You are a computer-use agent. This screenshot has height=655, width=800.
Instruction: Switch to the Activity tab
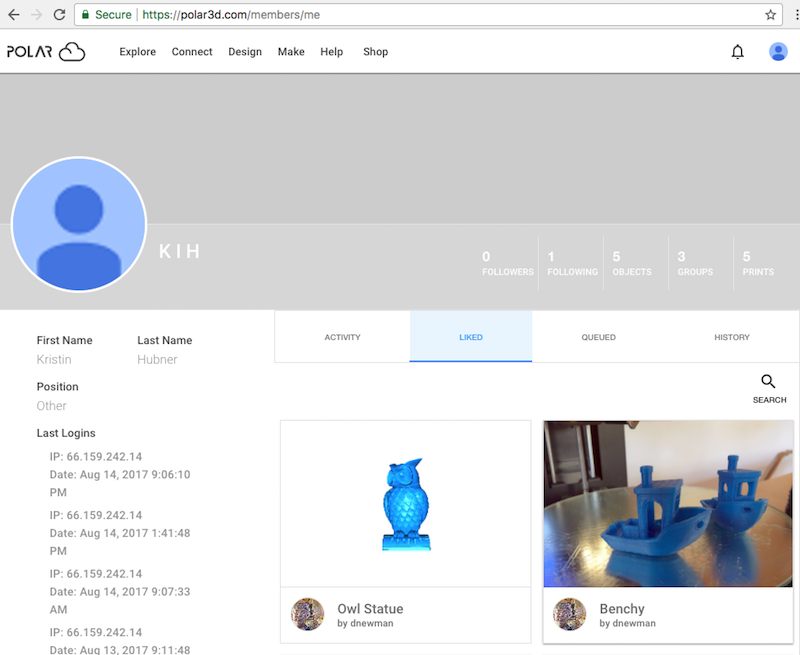click(342, 337)
